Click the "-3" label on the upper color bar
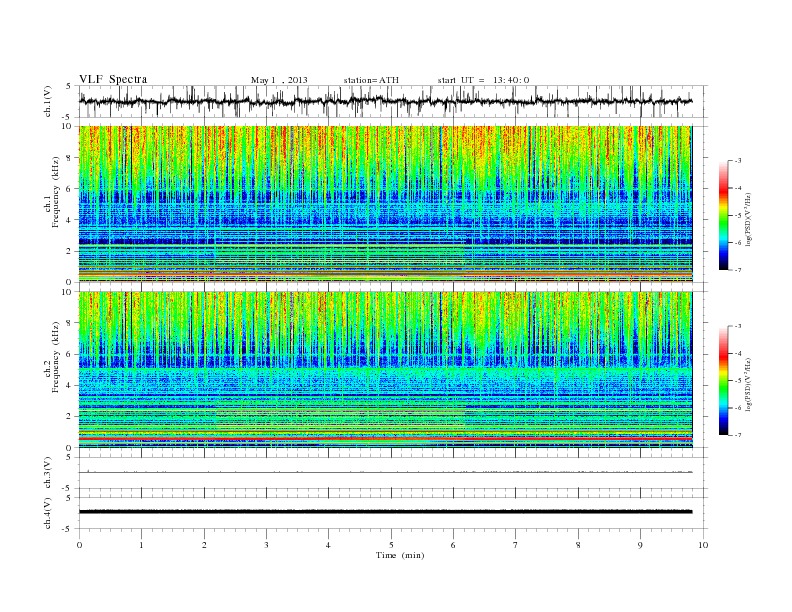Screen dimensions: 792x612 pyautogui.click(x=738, y=161)
